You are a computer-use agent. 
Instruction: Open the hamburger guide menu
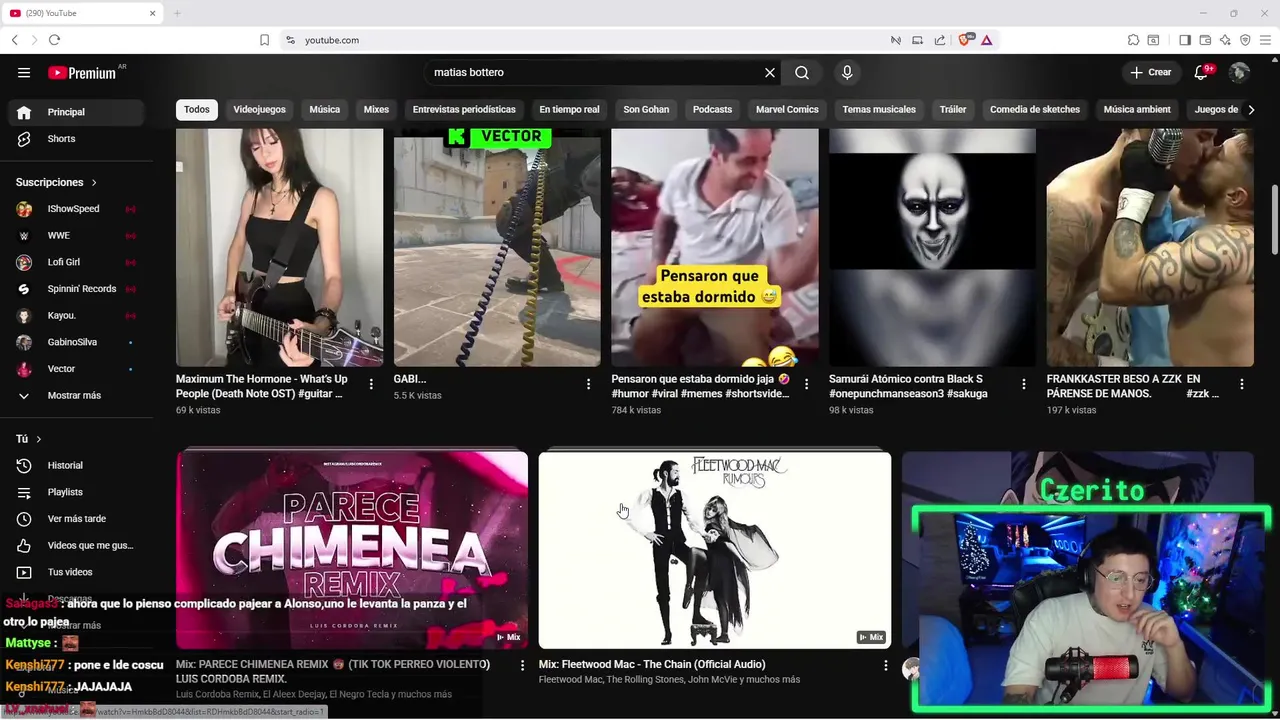pyautogui.click(x=24, y=72)
